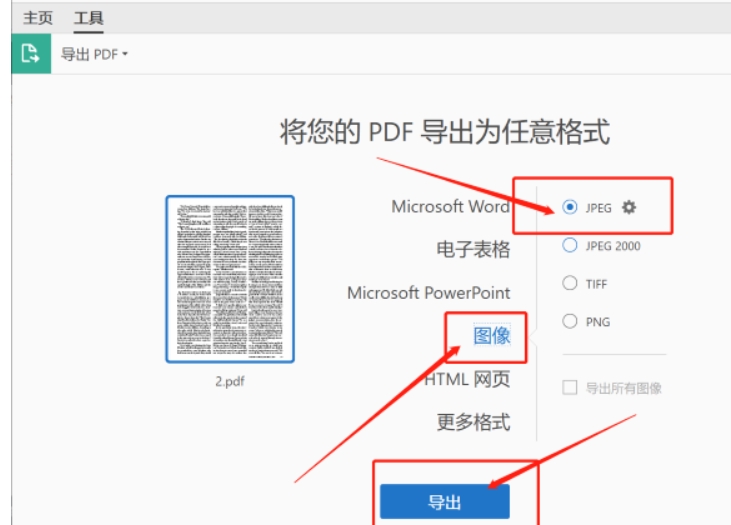Select the JPEG 2000 radio button
731x525 pixels.
tap(570, 245)
